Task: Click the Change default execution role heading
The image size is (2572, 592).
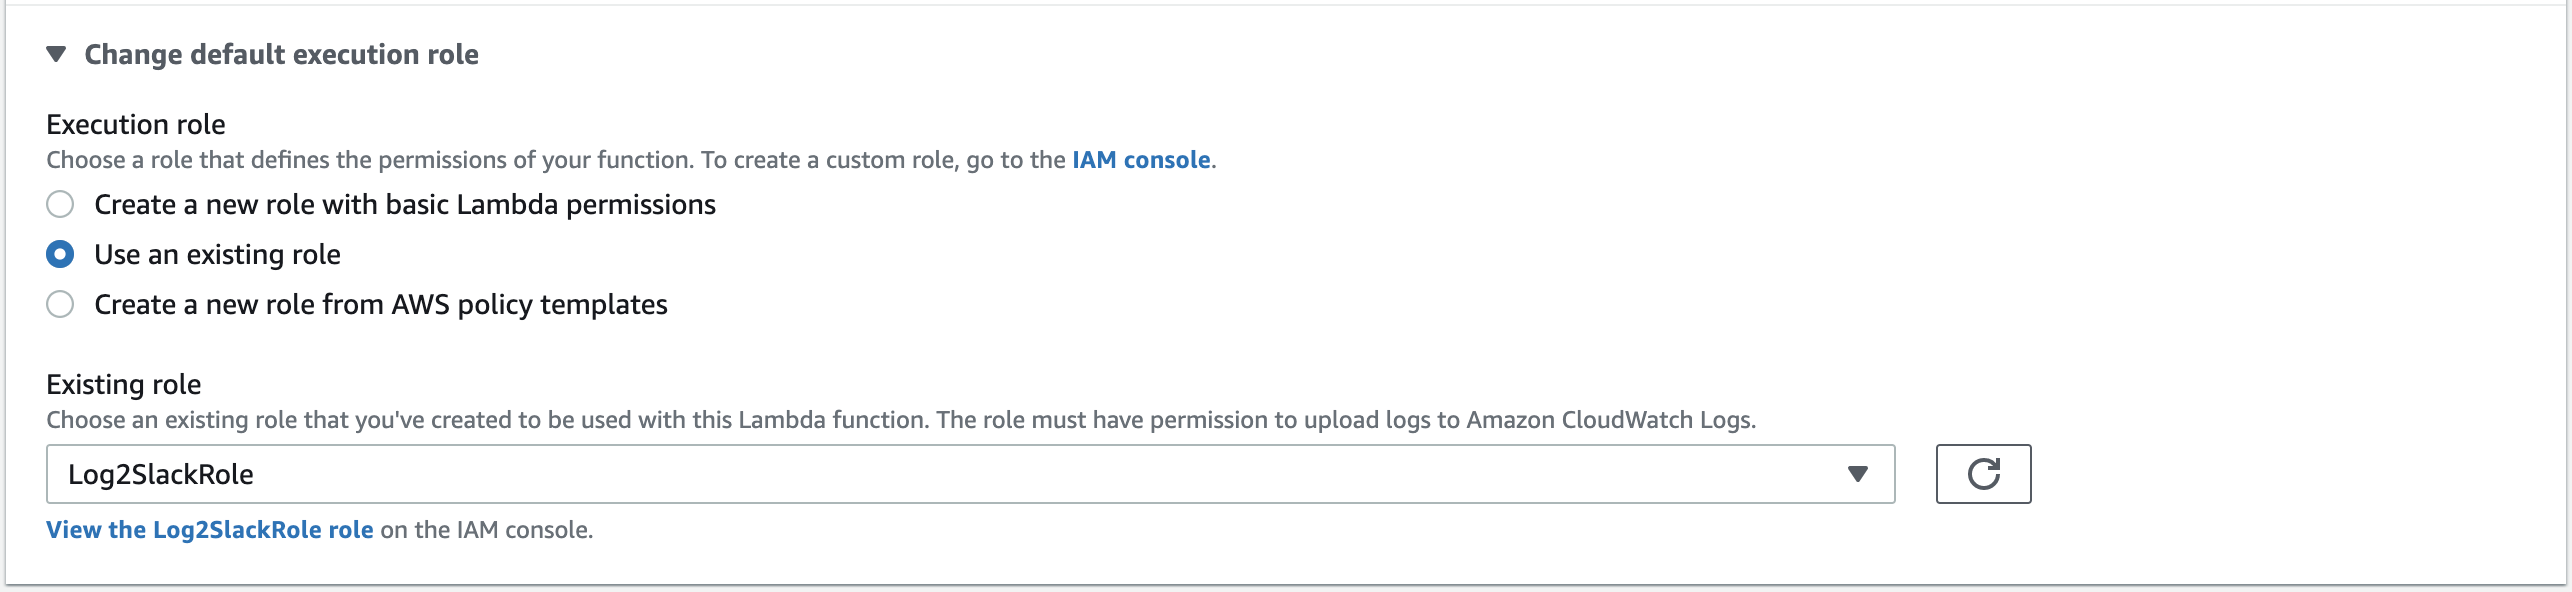Action: point(281,54)
